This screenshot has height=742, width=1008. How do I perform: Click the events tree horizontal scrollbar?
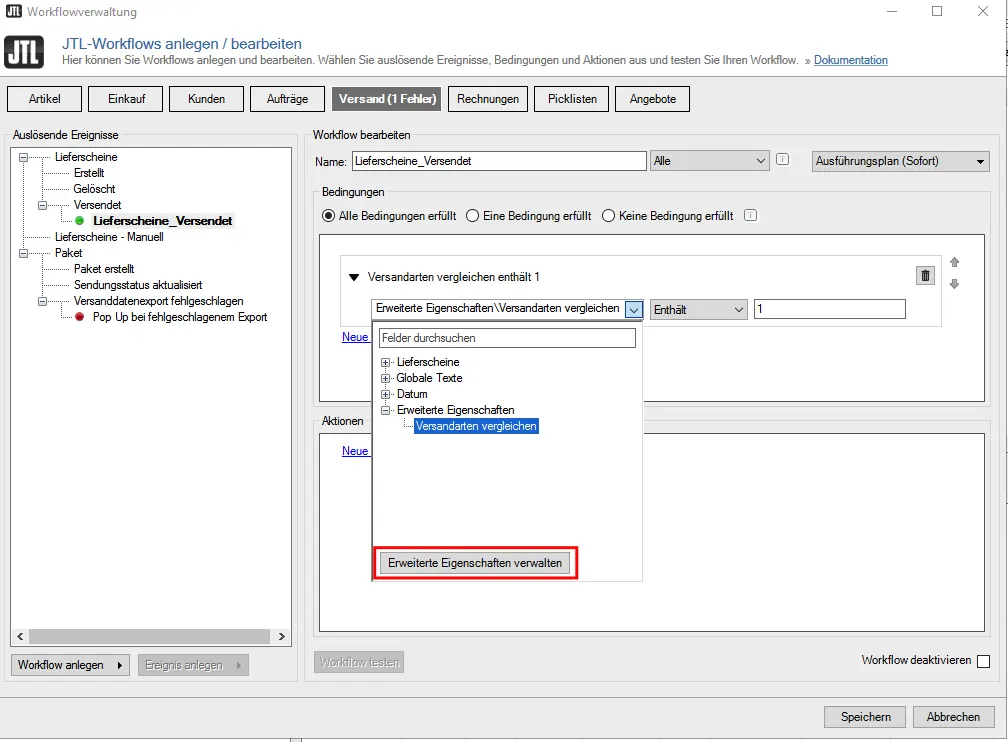(x=149, y=637)
